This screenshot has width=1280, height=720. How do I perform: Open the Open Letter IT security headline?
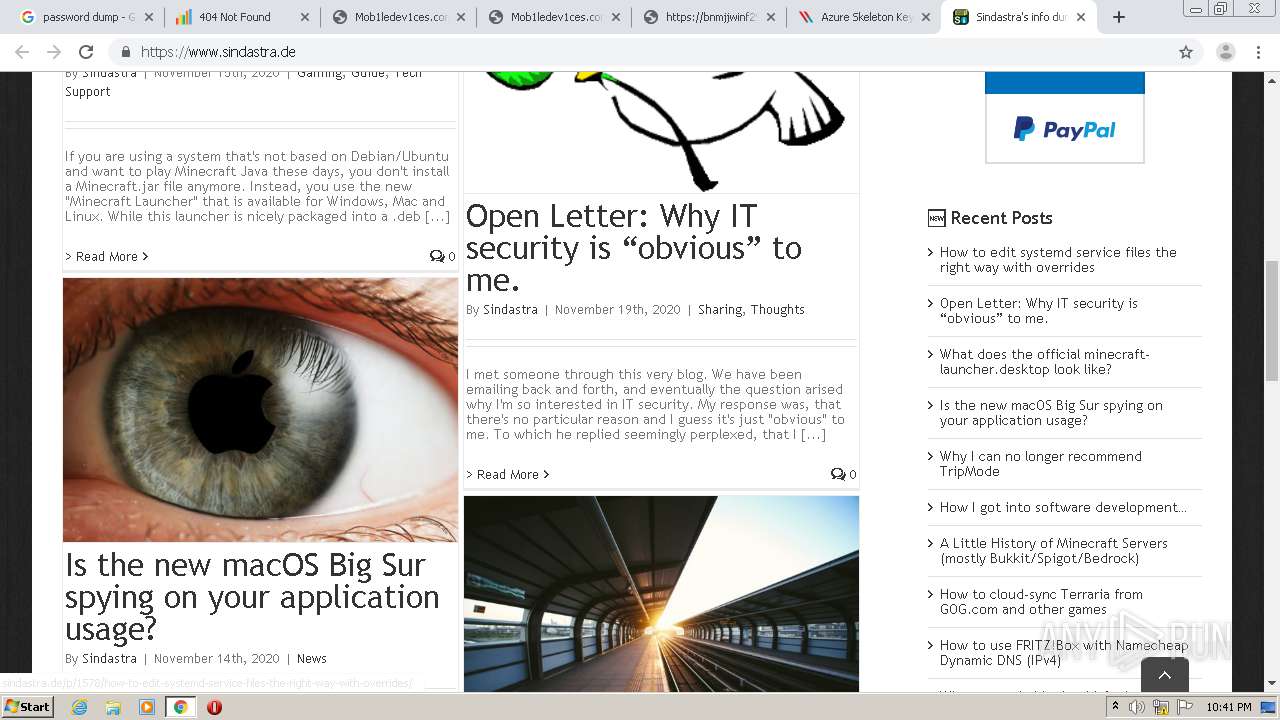pyautogui.click(x=634, y=247)
